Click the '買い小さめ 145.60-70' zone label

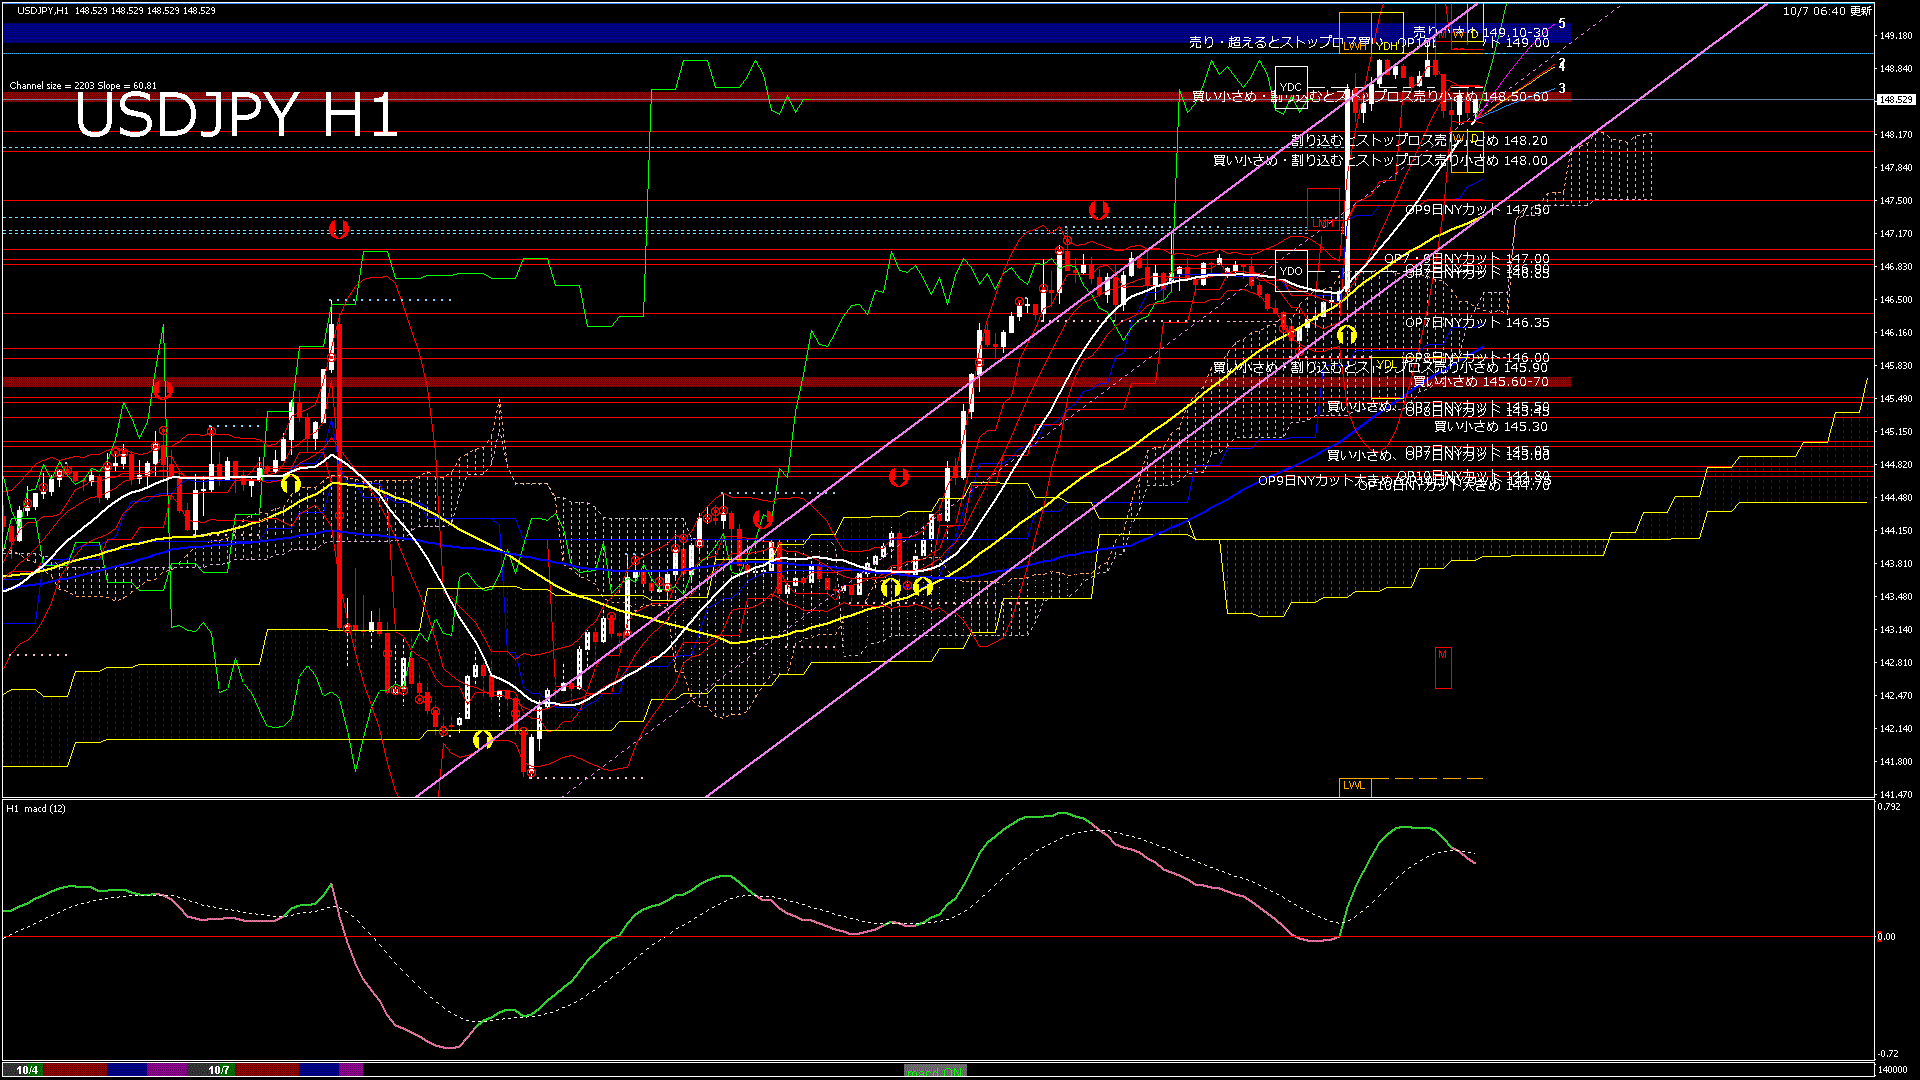1481,382
